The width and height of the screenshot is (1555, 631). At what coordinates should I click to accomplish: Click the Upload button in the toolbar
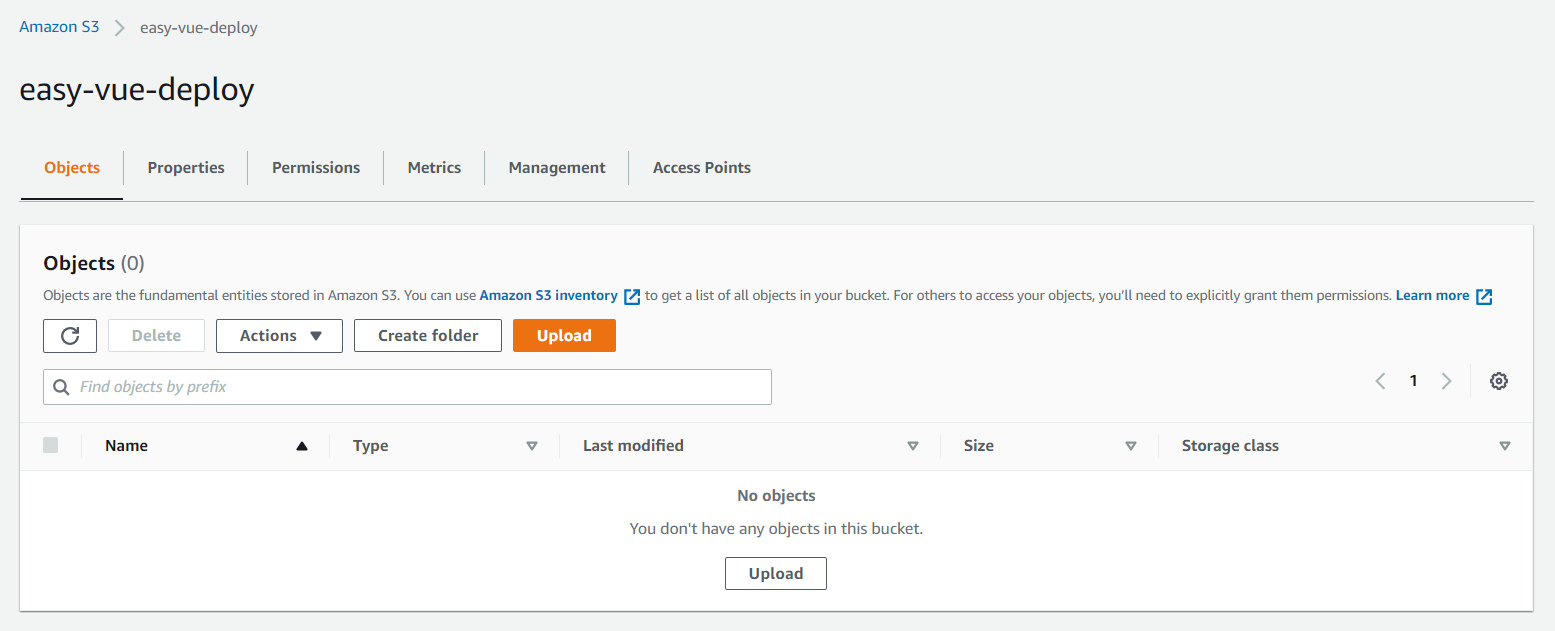(x=564, y=335)
